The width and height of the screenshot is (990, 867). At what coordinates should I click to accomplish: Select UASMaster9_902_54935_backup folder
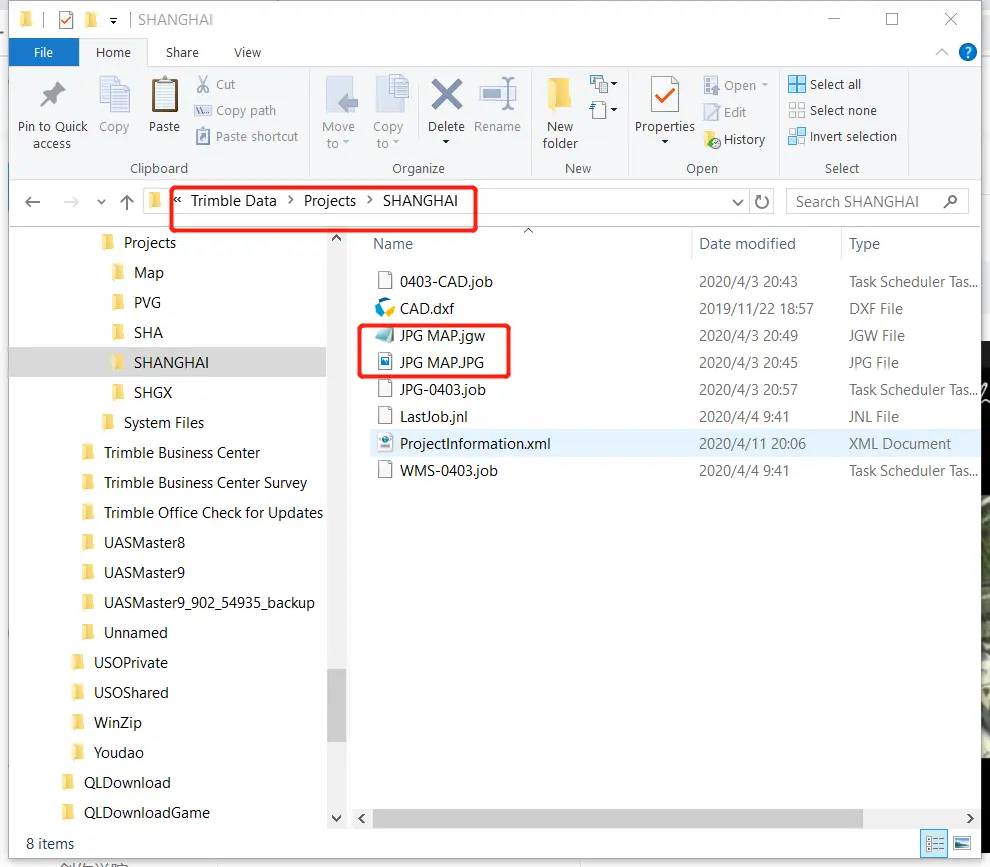pos(209,603)
